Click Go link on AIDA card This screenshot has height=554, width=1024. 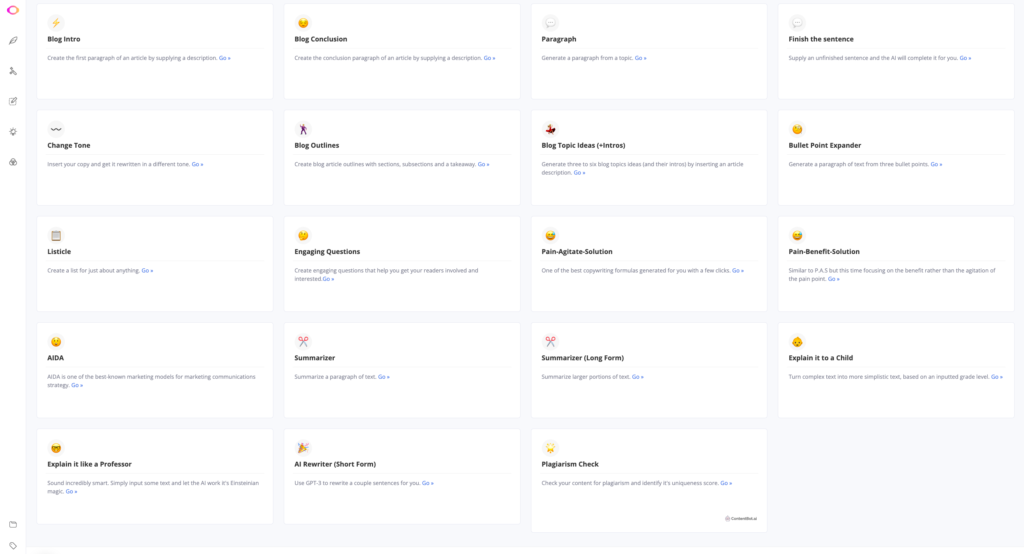point(77,385)
